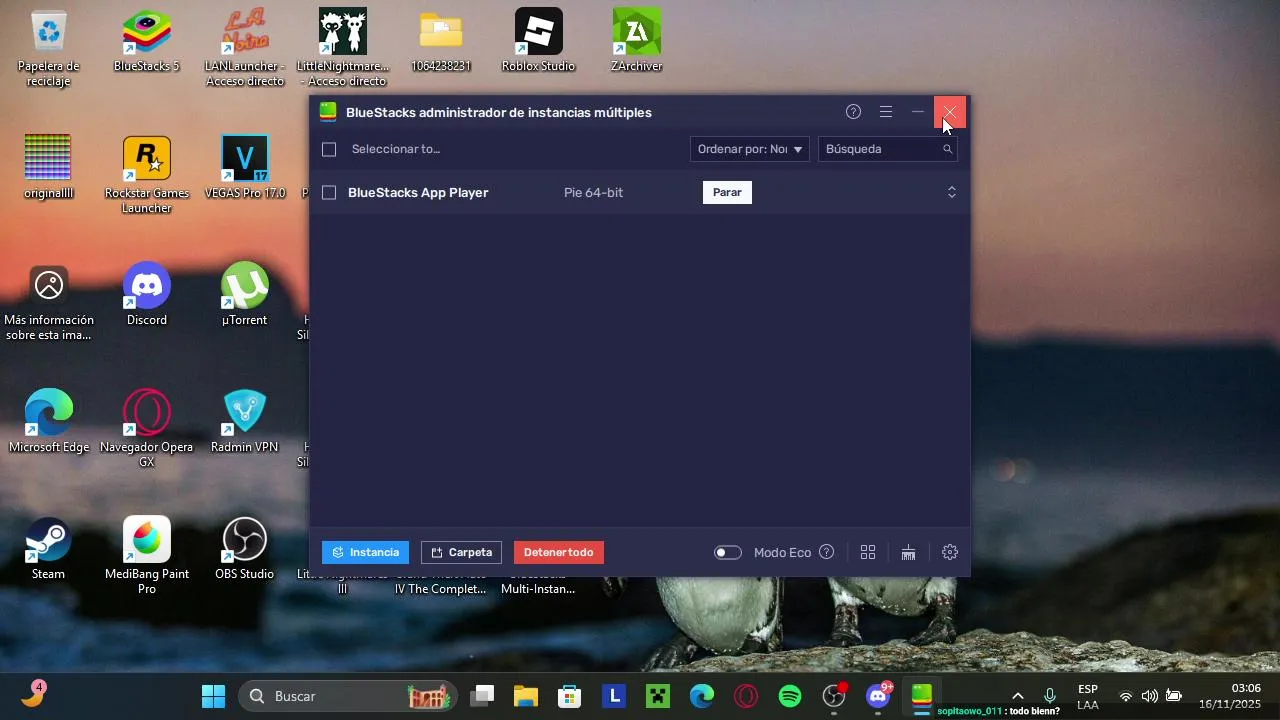
Task: Select the Radmin VPN desktop icon
Action: [245, 422]
